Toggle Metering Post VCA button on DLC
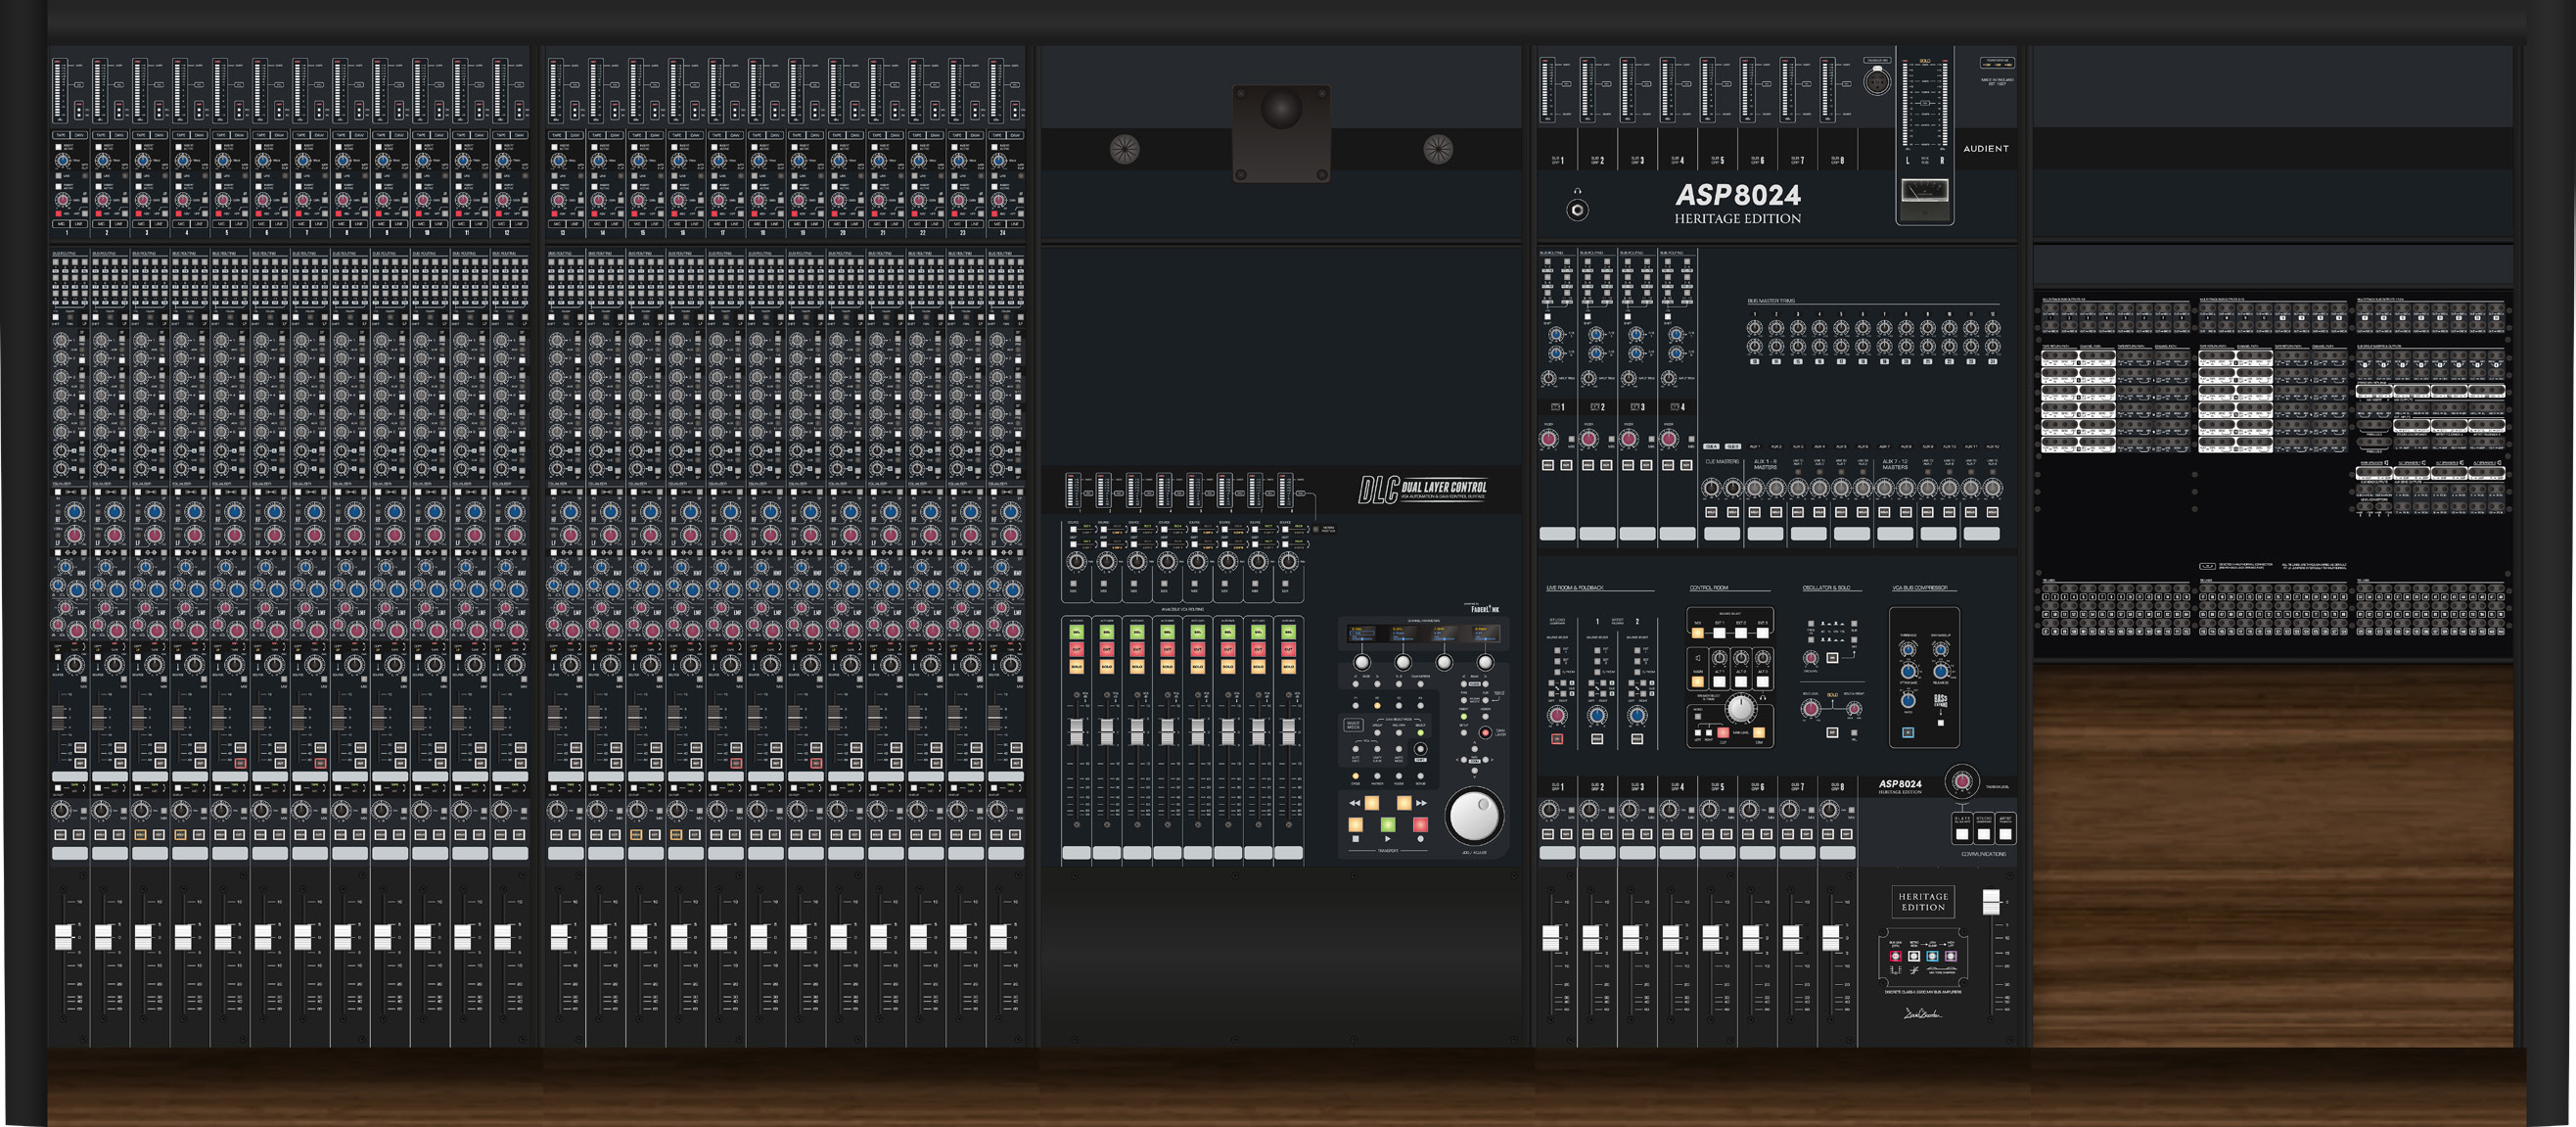This screenshot has height=1127, width=2576. pyautogui.click(x=1316, y=530)
